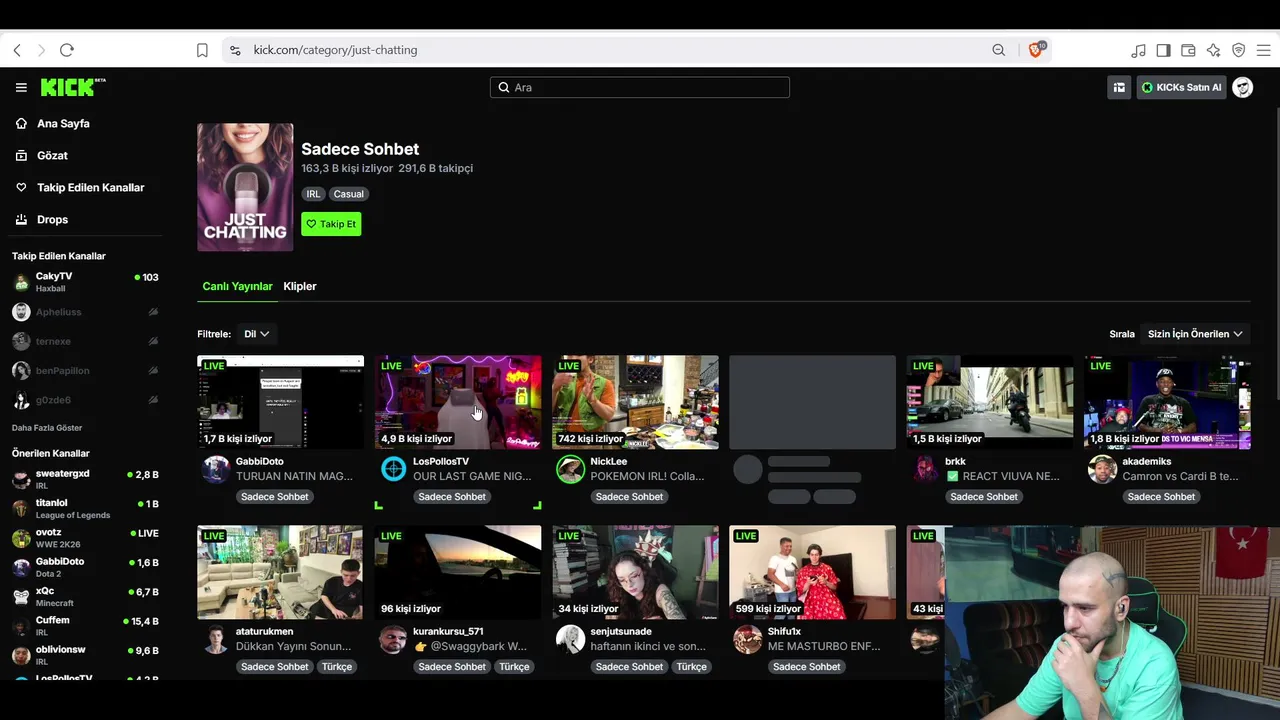Reload the page with the refresh icon
Image resolution: width=1280 pixels, height=720 pixels.
(67, 50)
